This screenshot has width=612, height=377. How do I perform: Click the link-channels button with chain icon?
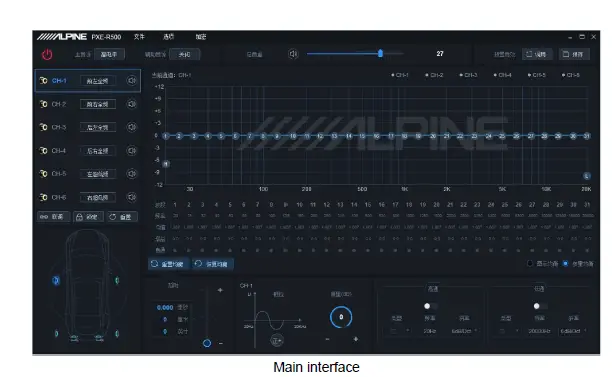coord(53,217)
